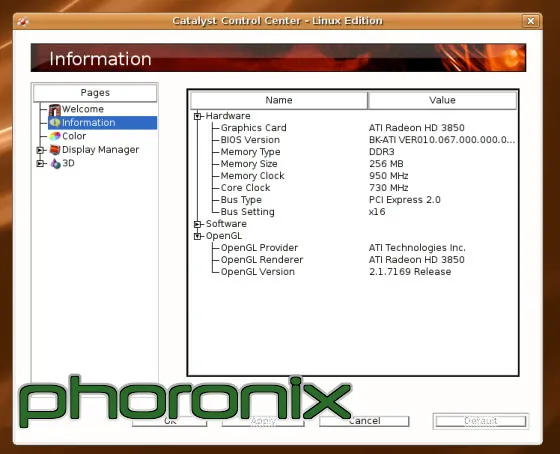The image size is (560, 454).
Task: Select the OpenGL Provider row
Action: [x=259, y=248]
